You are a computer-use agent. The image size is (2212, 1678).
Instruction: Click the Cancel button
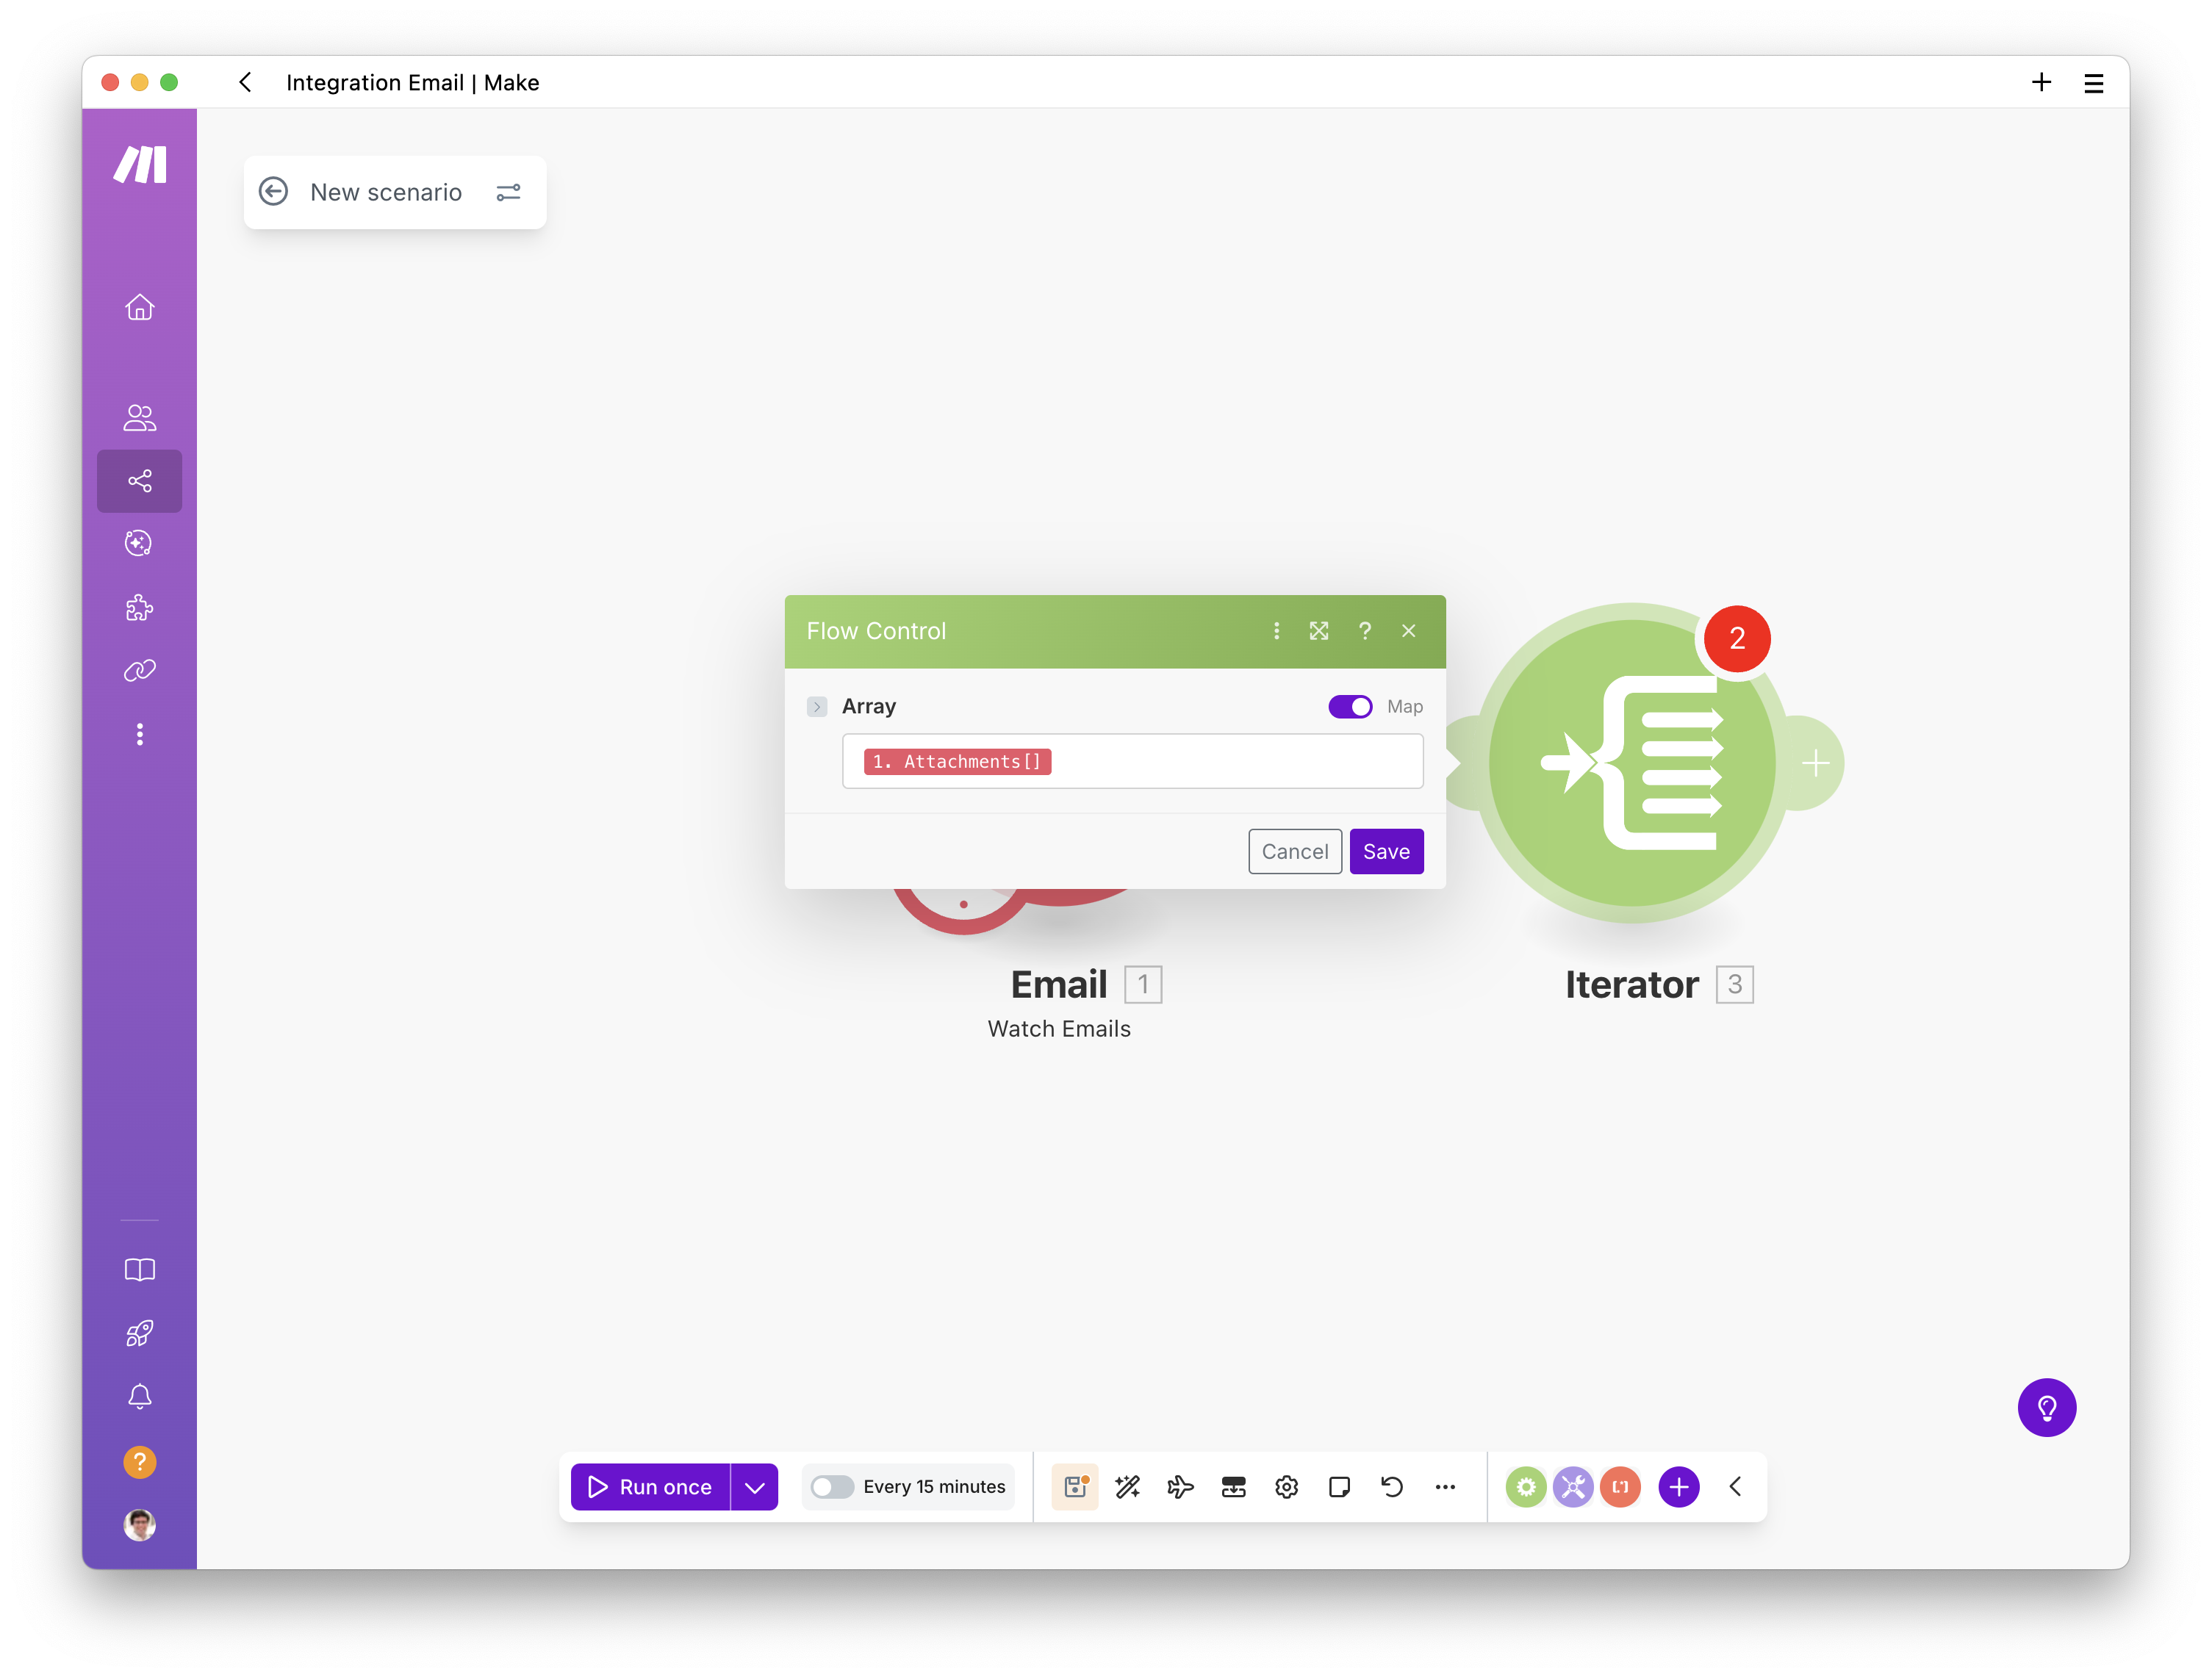pos(1294,851)
